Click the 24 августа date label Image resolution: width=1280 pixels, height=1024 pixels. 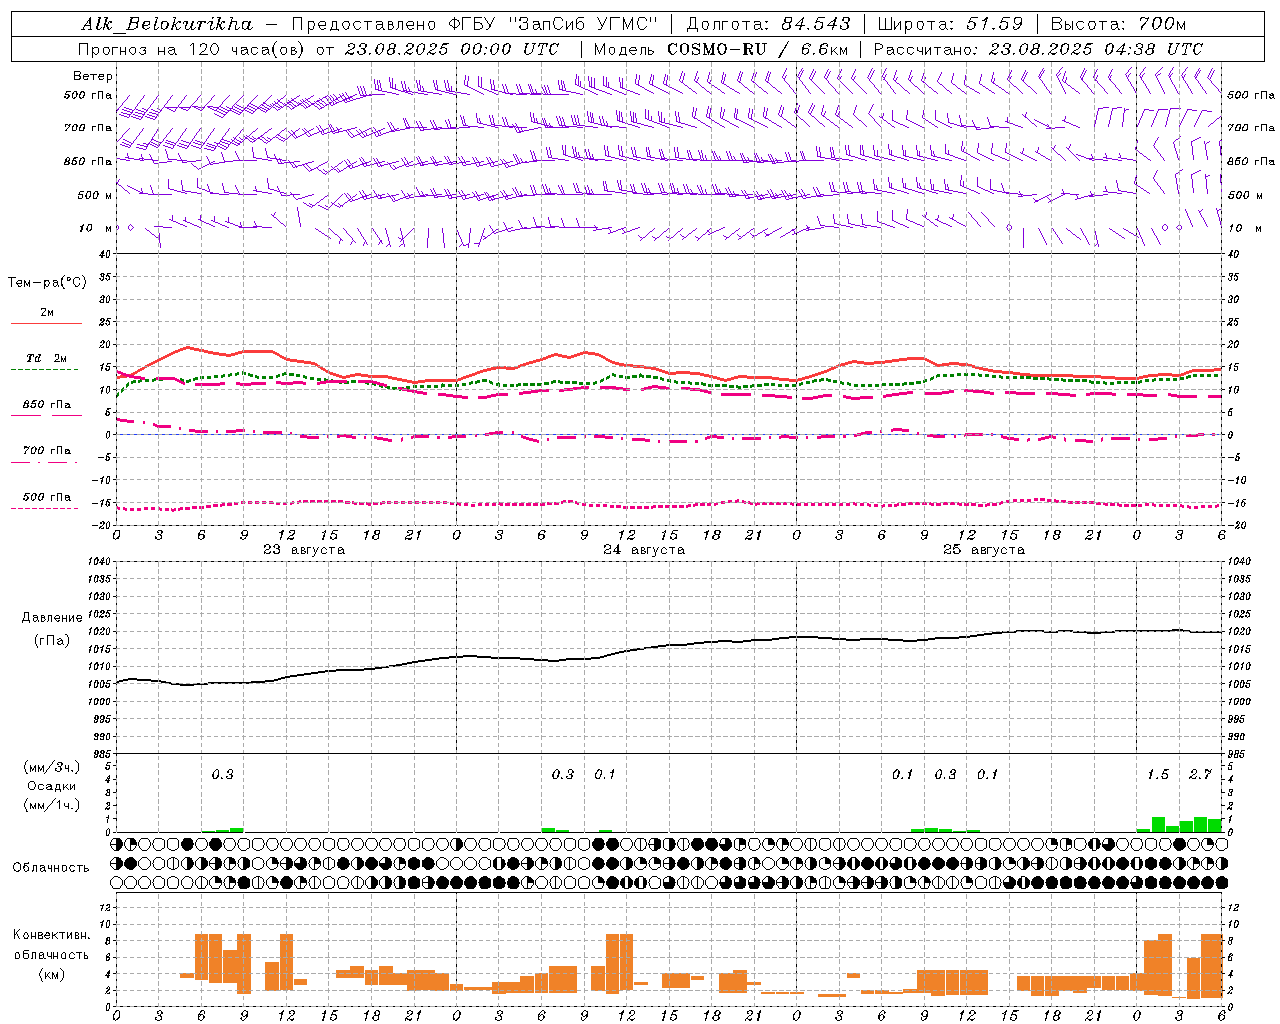coord(644,550)
